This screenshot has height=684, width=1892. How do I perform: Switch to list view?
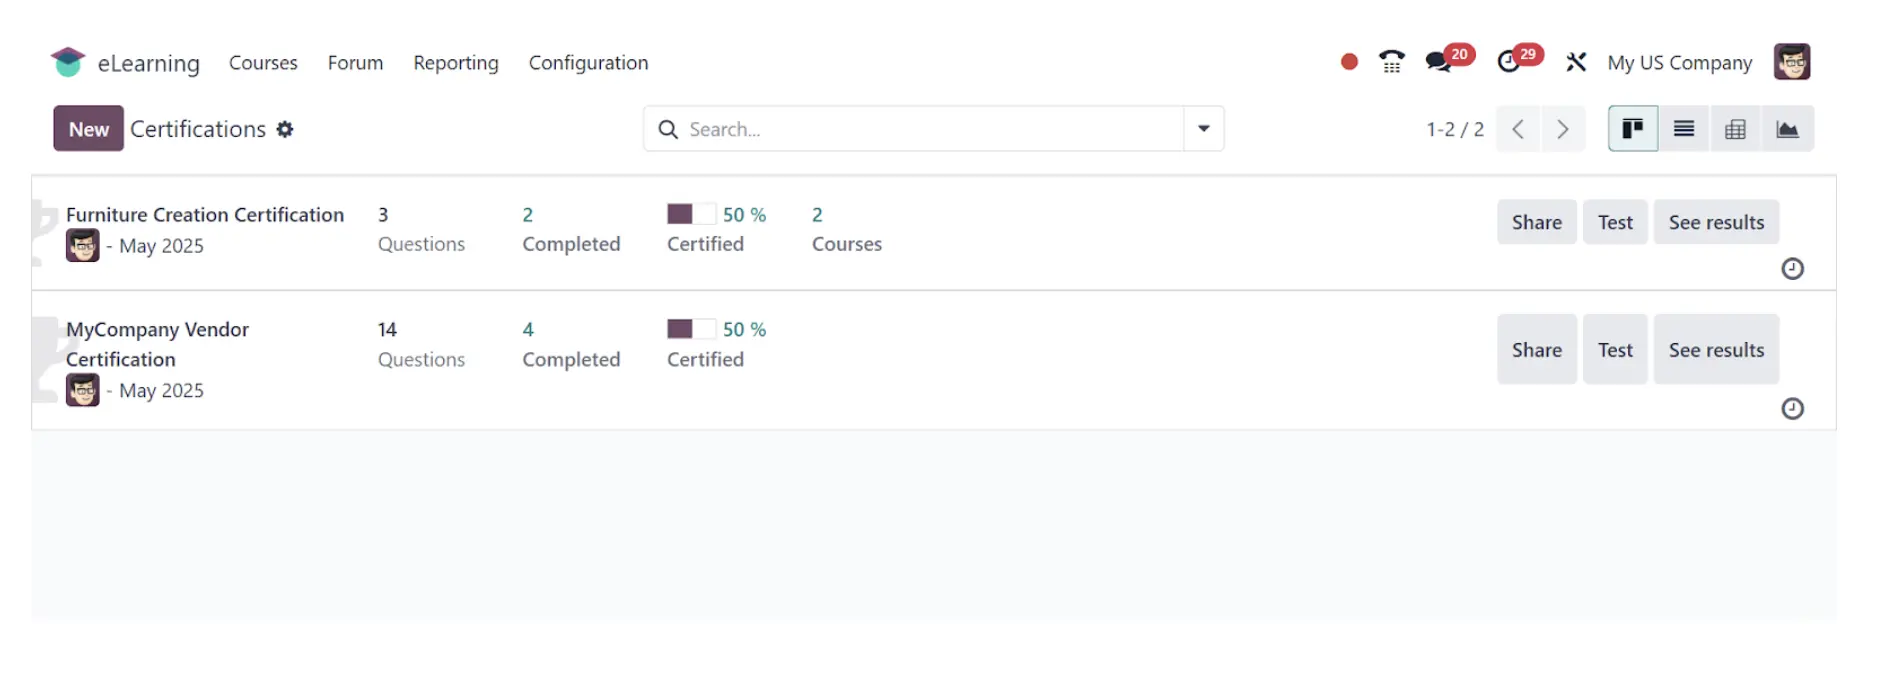1684,129
